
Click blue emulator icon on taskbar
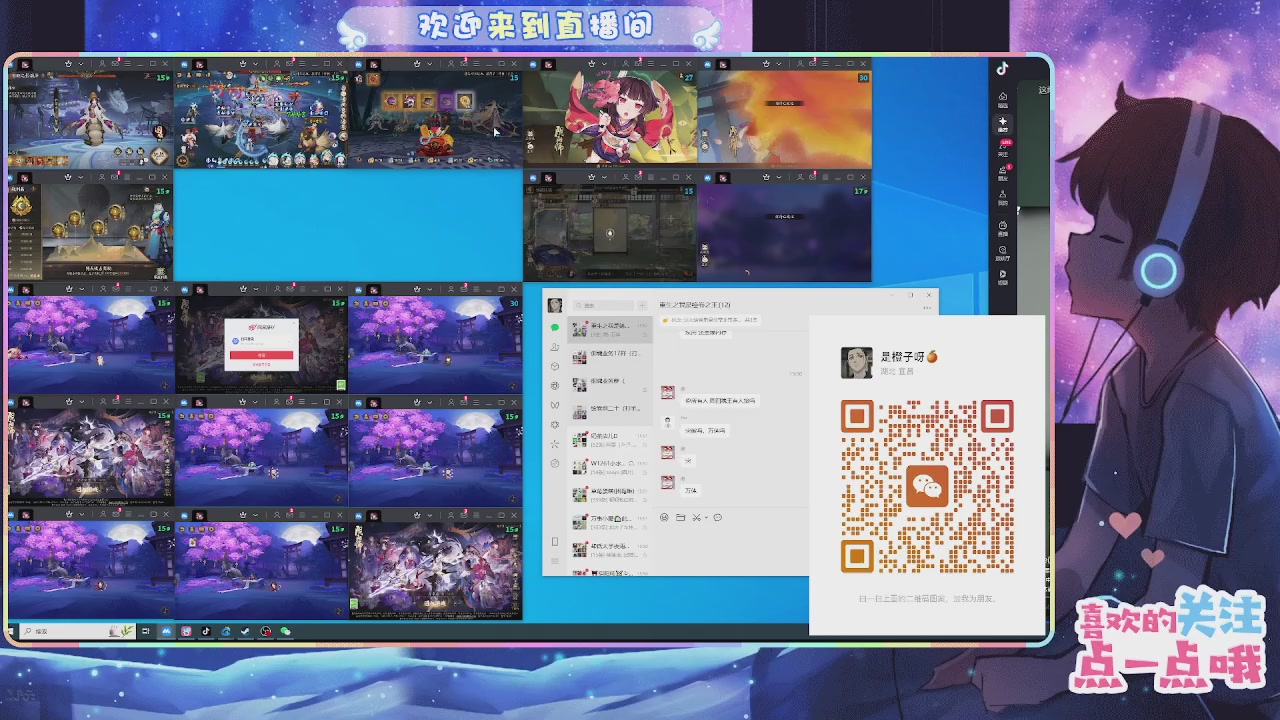tap(166, 631)
